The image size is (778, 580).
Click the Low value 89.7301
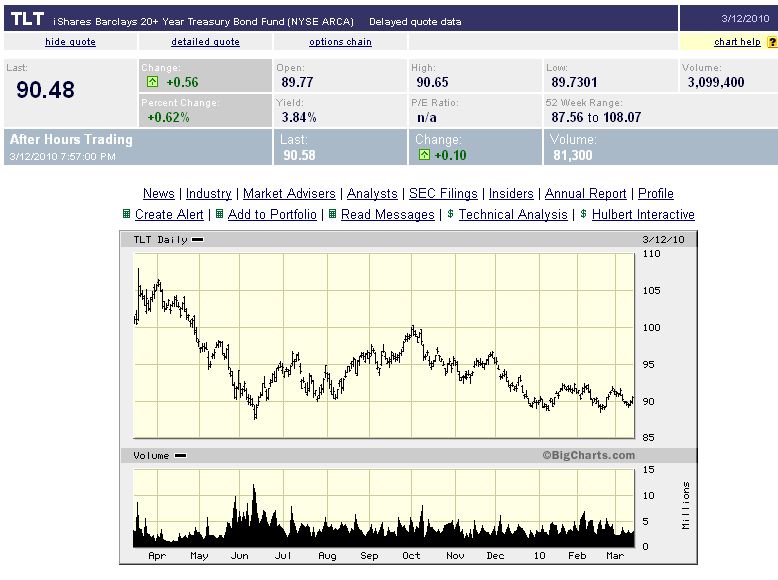[x=574, y=82]
